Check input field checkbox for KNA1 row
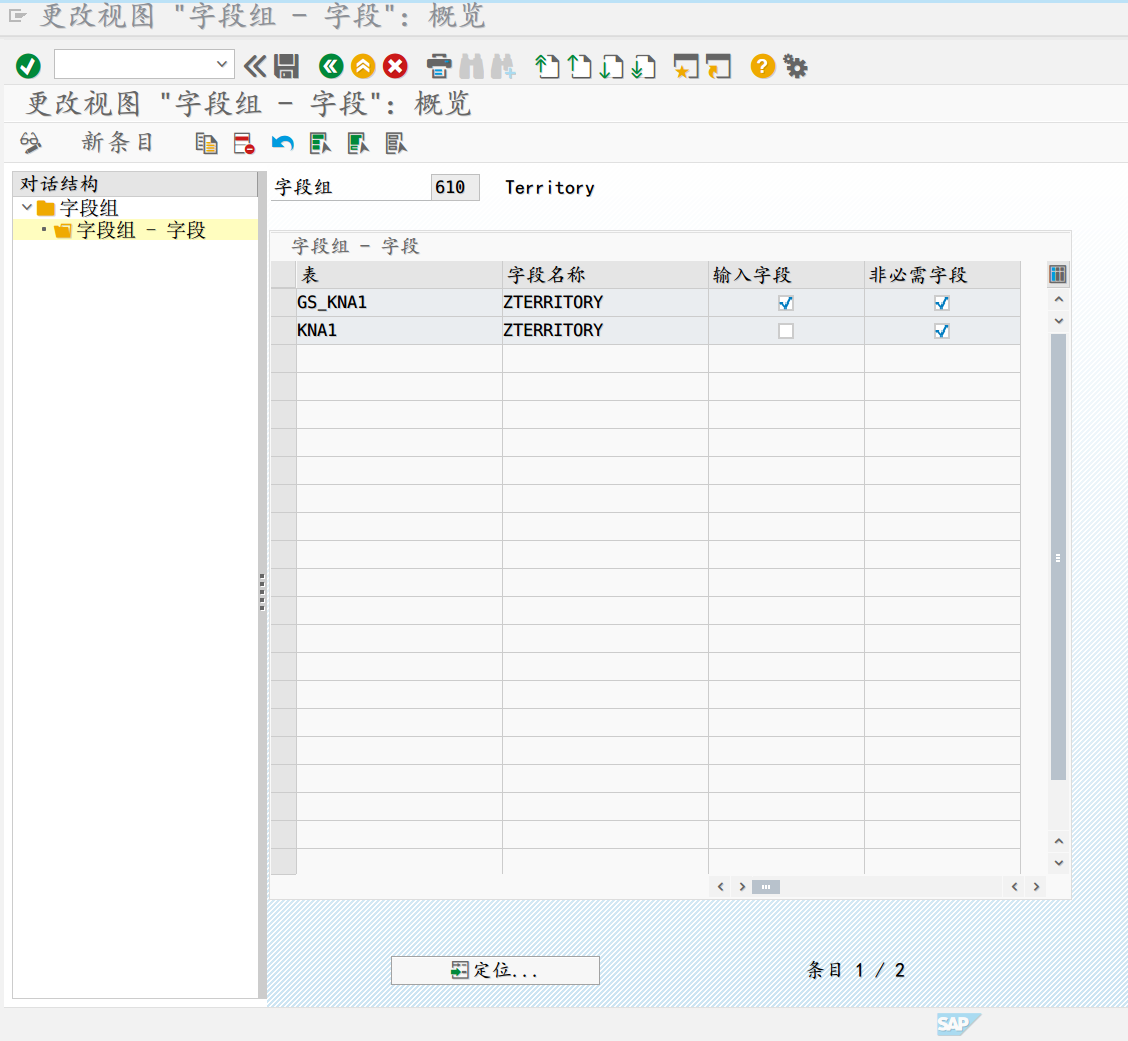This screenshot has height=1041, width=1128. [x=786, y=331]
